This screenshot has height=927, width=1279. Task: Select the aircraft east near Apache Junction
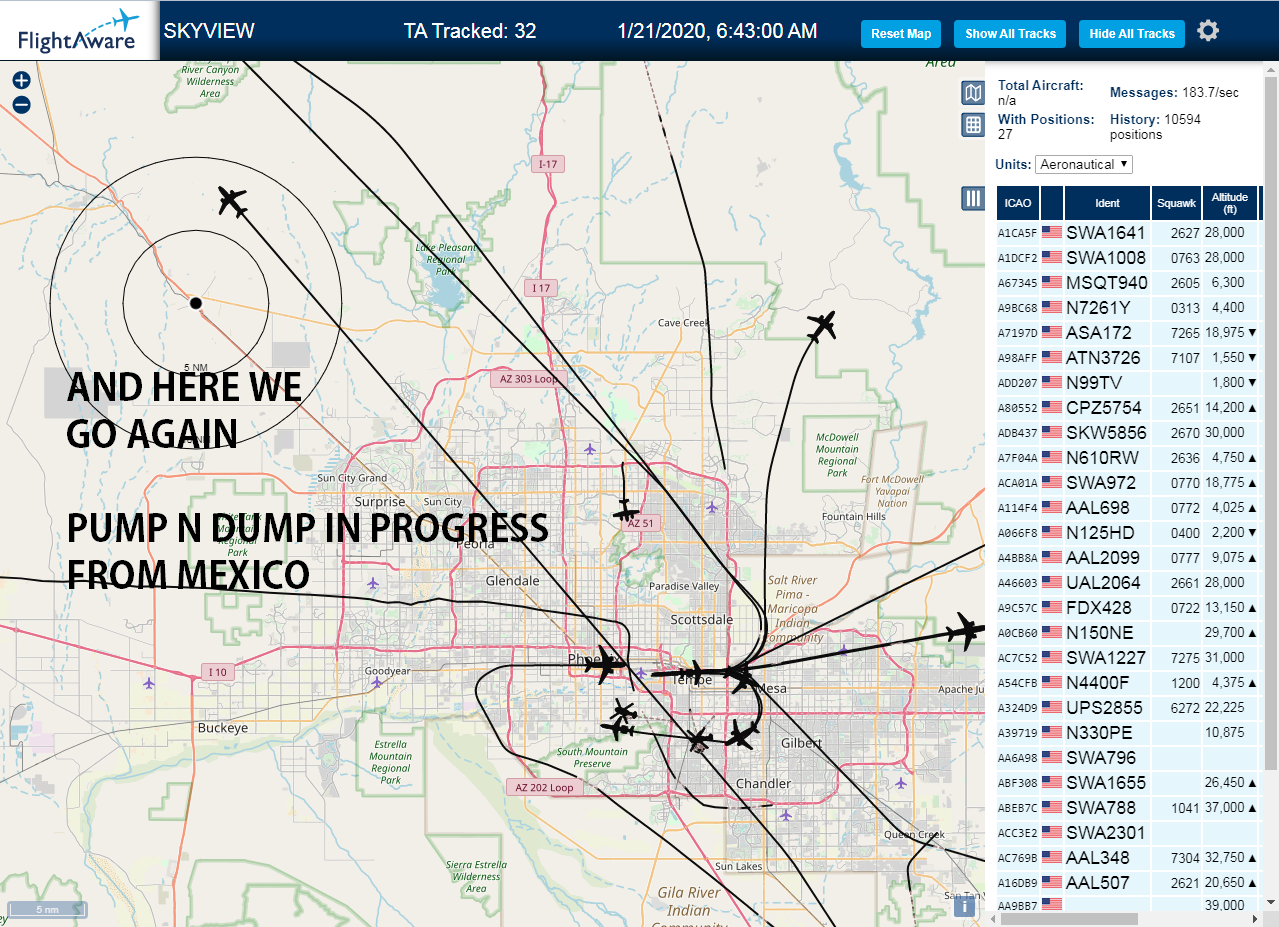[966, 631]
